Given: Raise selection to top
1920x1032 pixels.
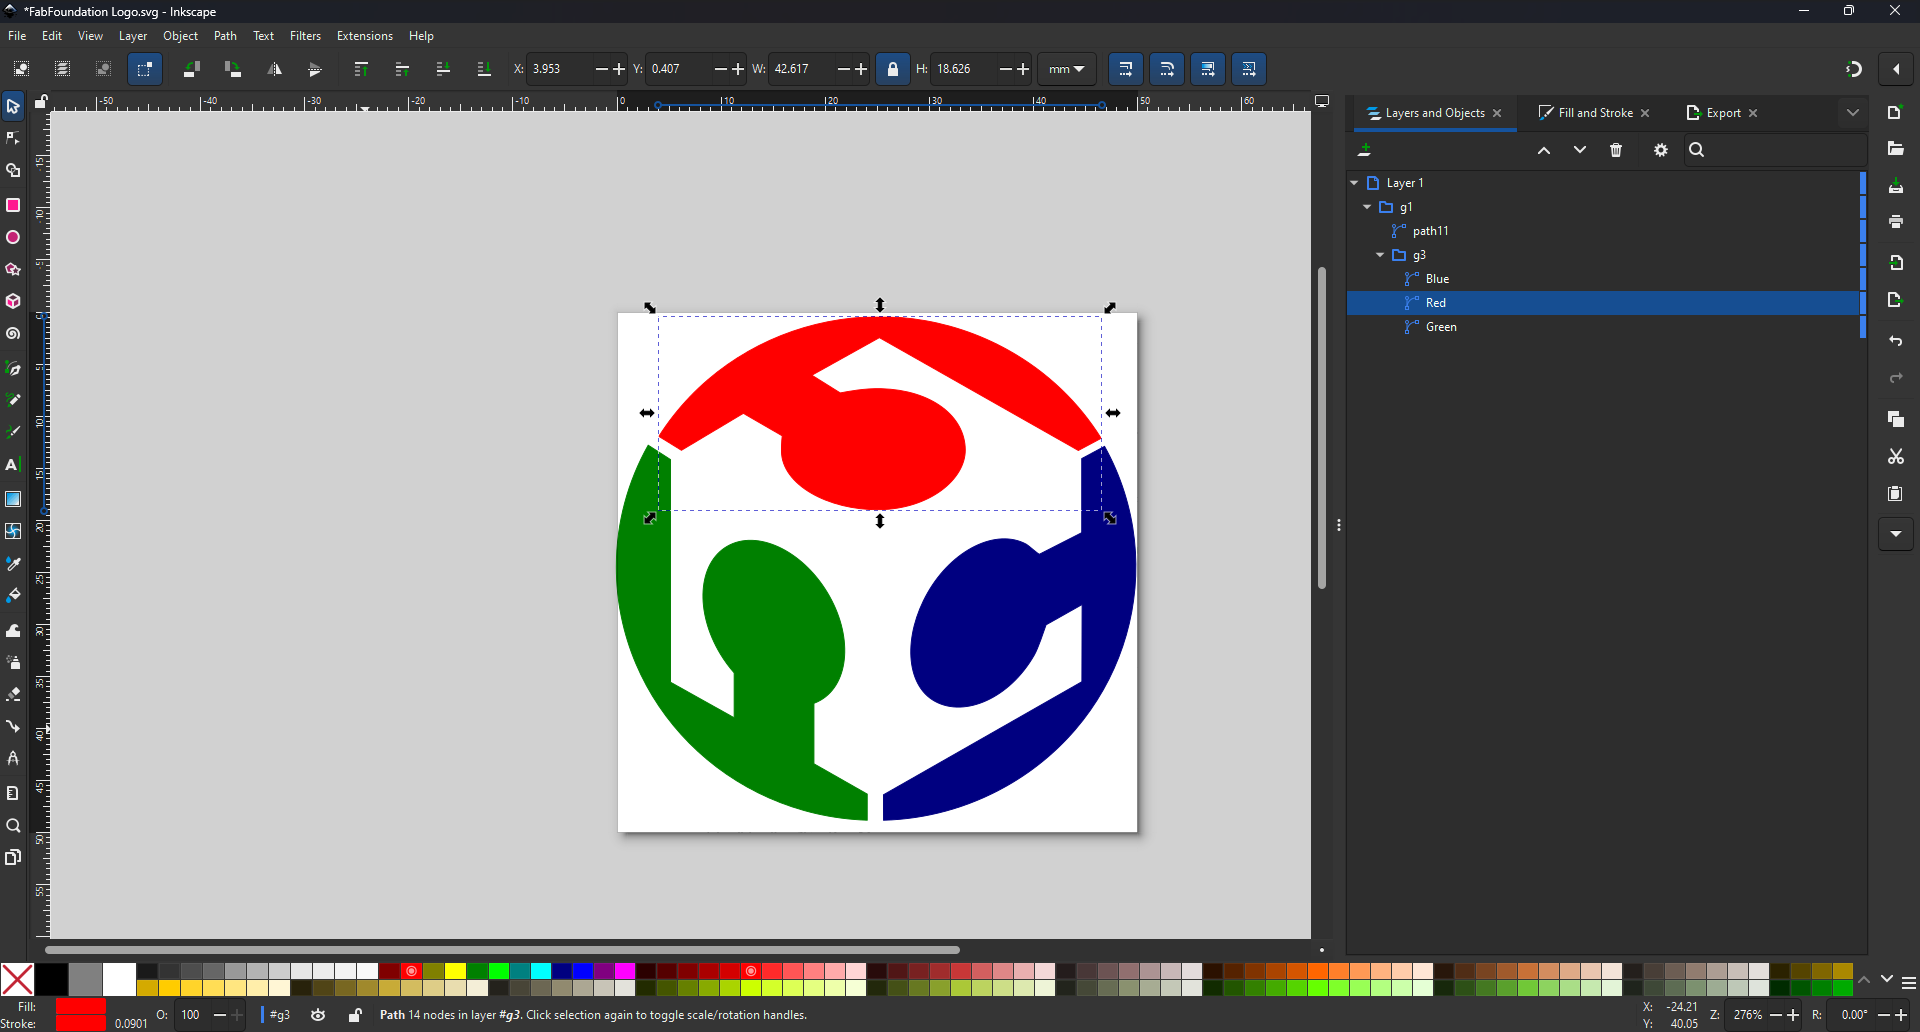Looking at the screenshot, I should [x=362, y=69].
